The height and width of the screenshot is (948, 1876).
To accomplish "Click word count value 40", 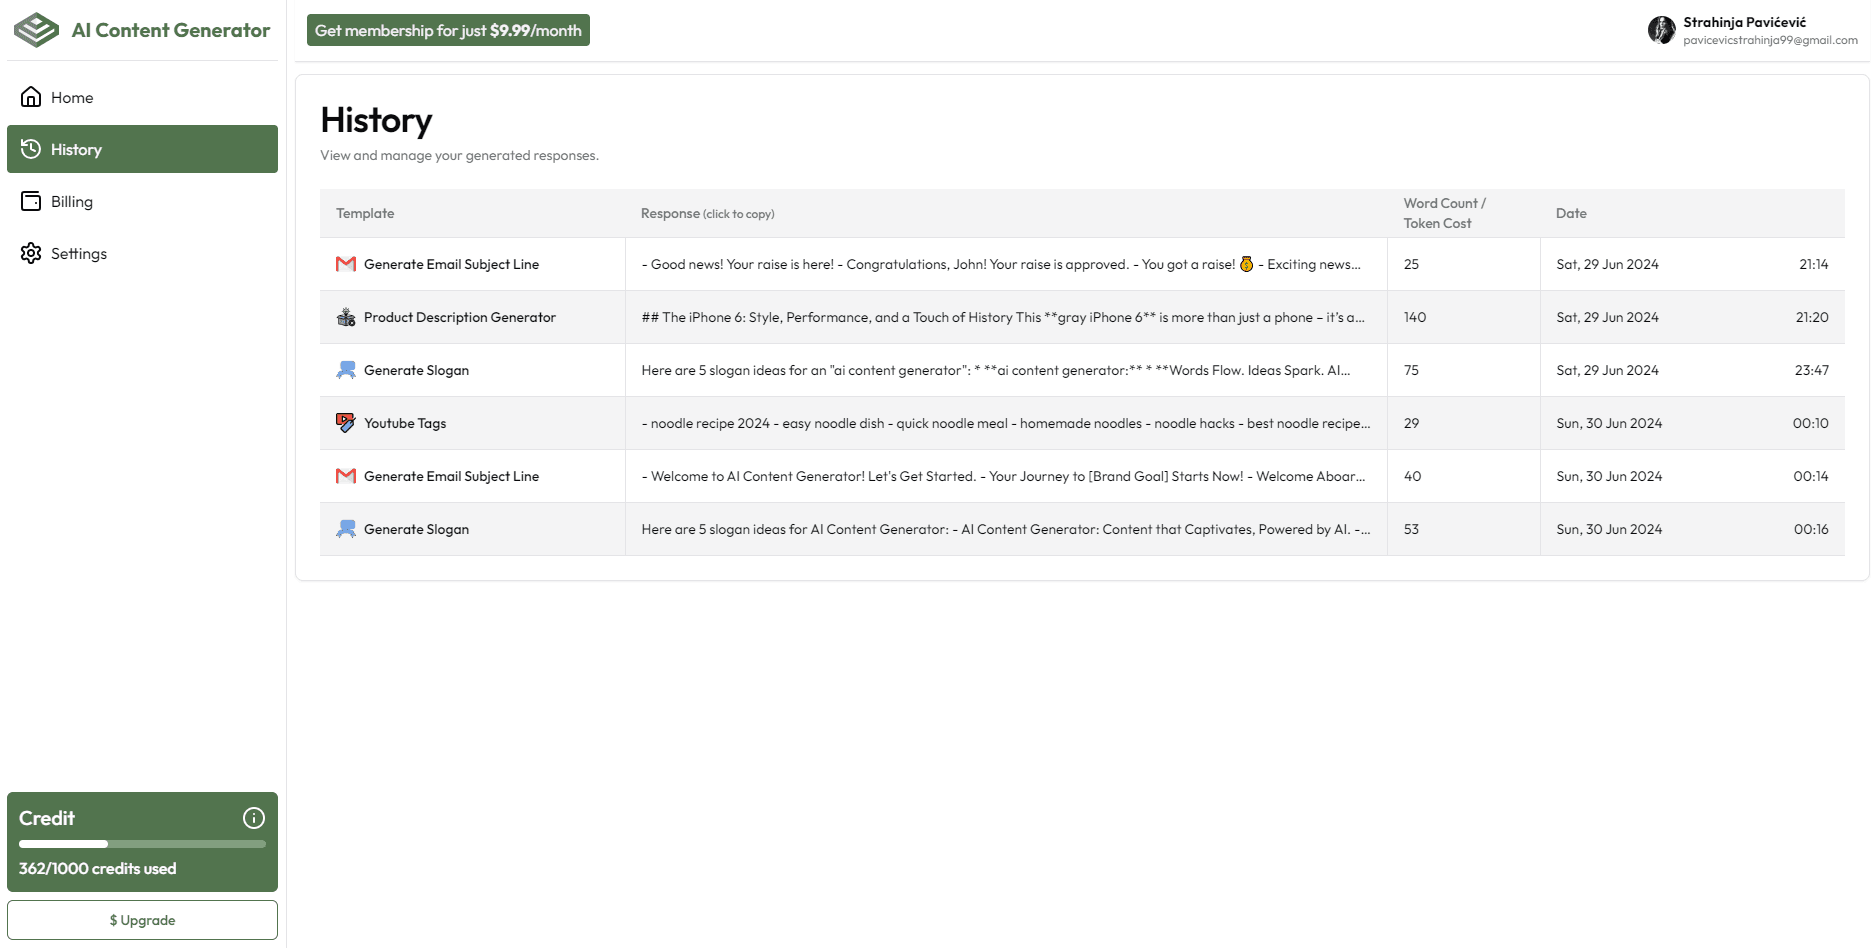I will click(1412, 476).
